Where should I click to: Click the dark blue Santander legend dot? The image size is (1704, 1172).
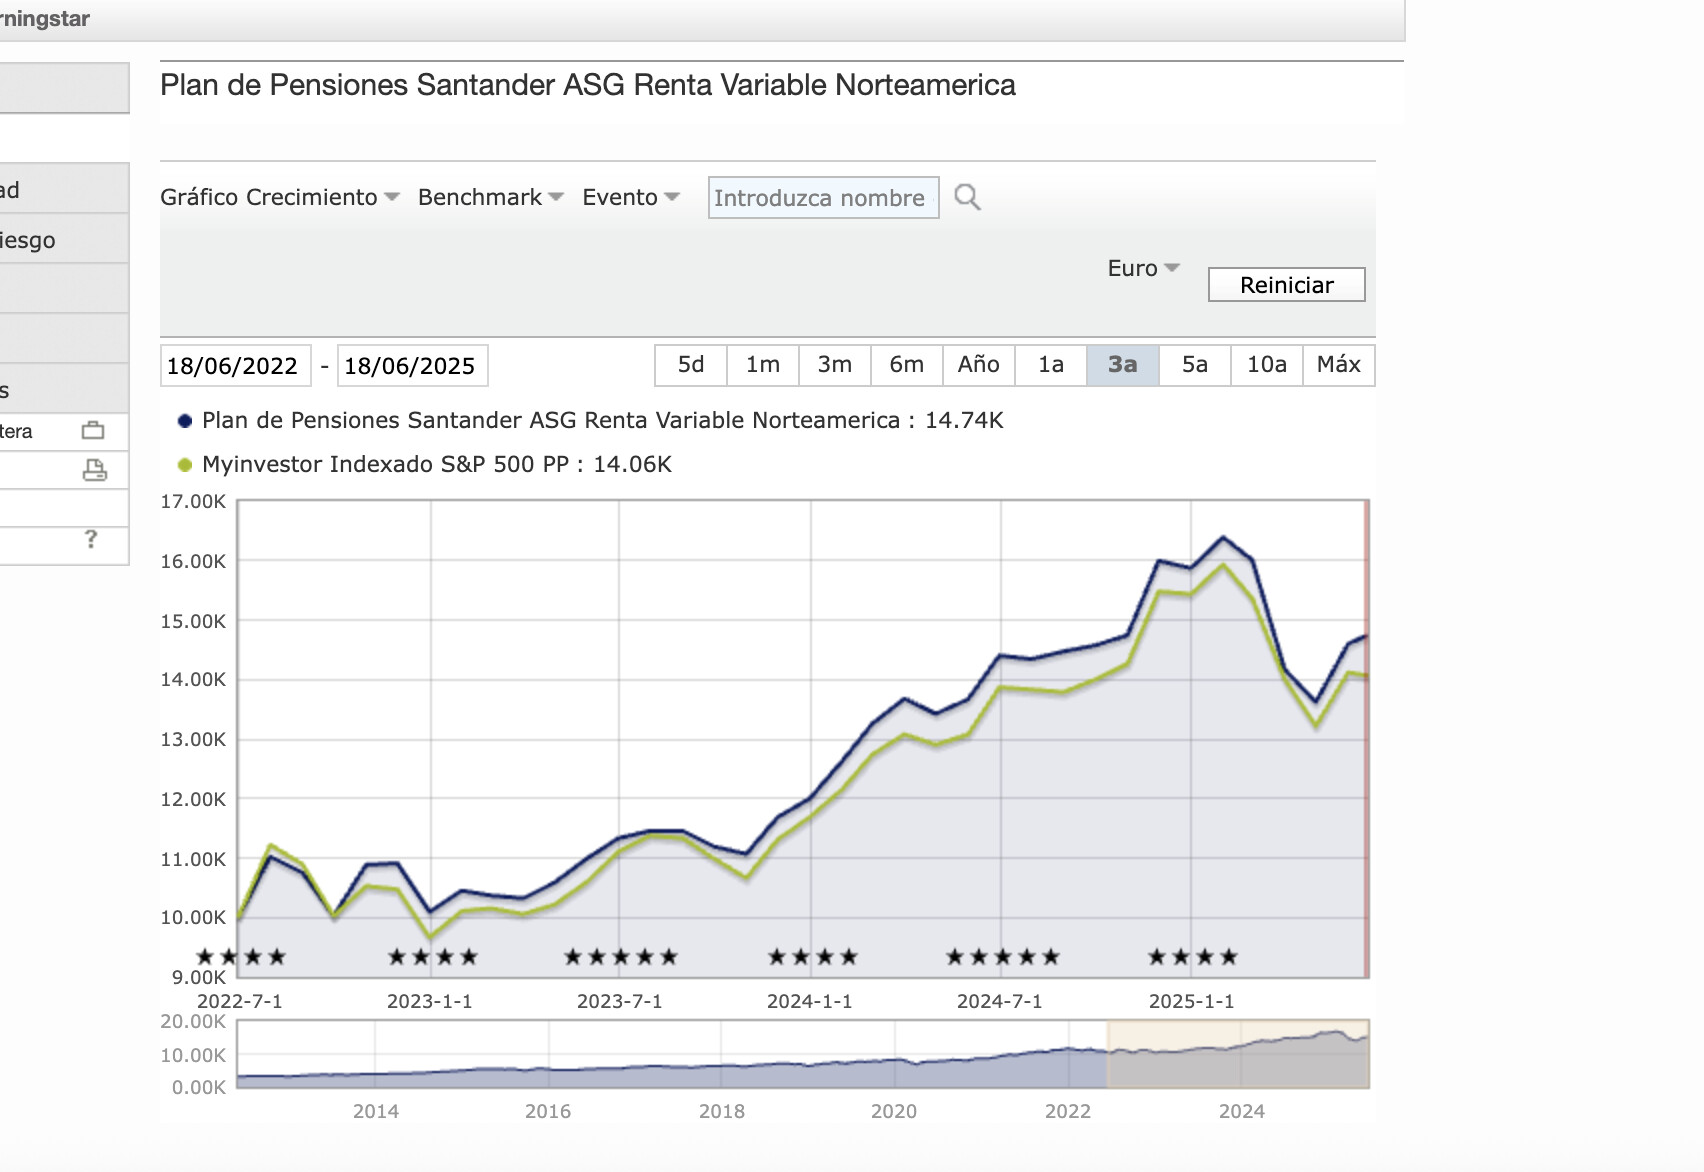click(x=184, y=421)
